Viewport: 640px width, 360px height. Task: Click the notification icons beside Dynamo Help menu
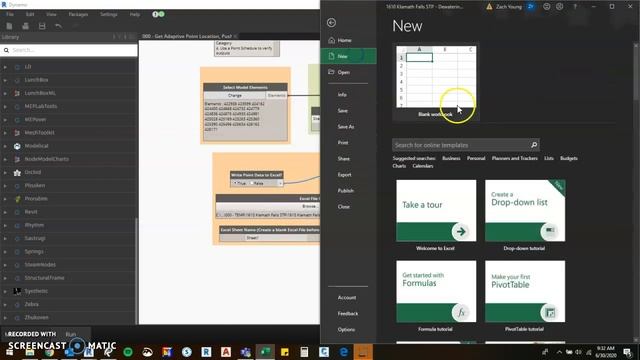point(158,14)
